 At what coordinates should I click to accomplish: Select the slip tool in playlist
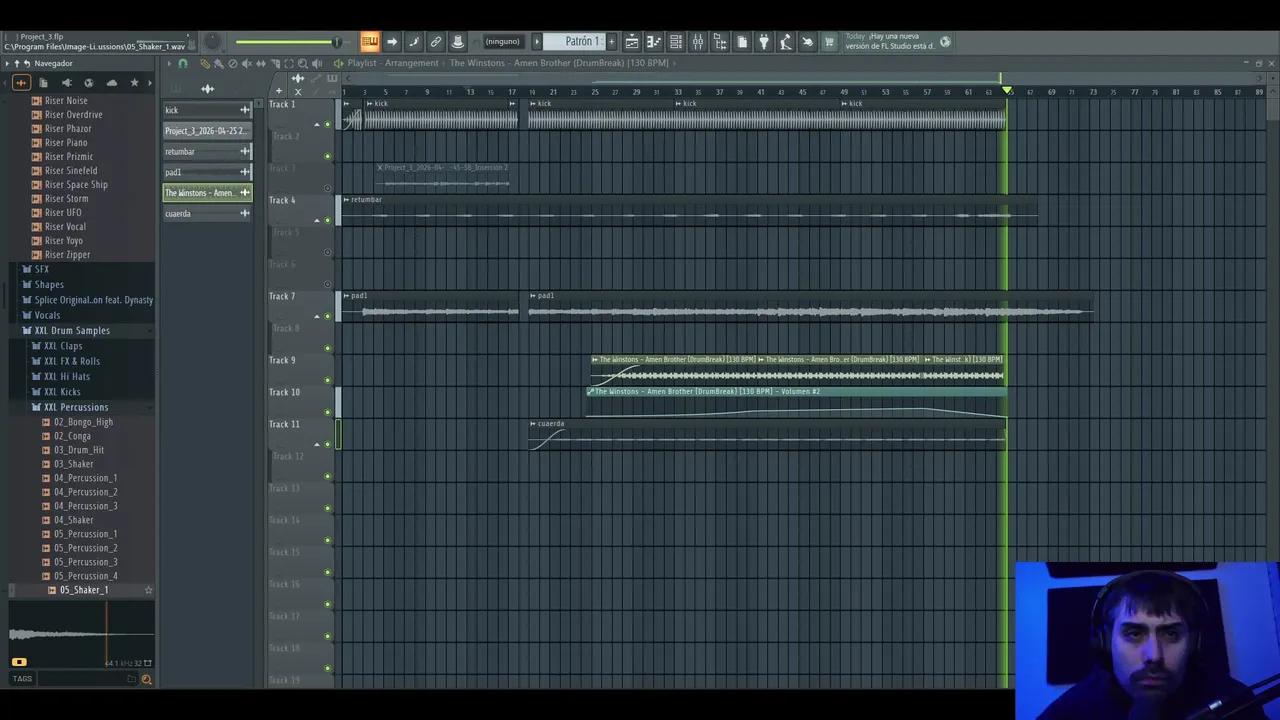coord(261,63)
